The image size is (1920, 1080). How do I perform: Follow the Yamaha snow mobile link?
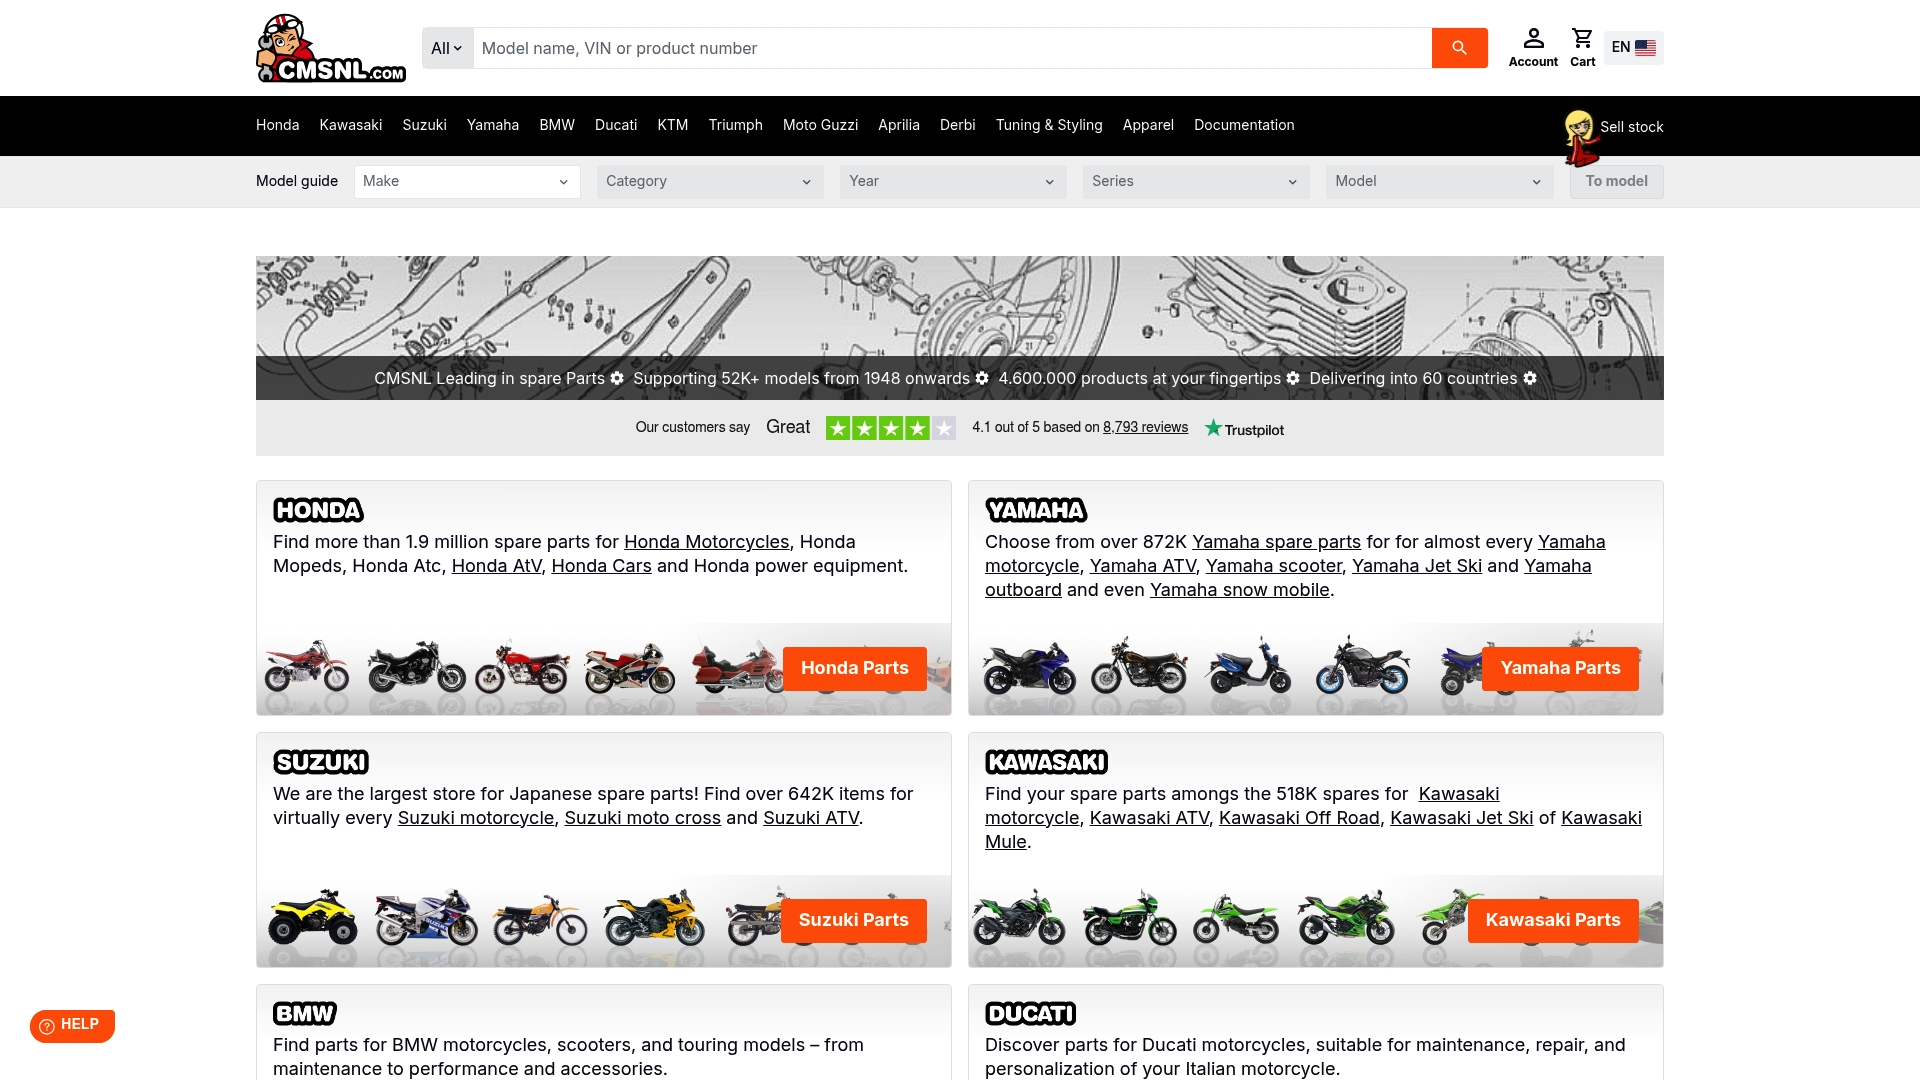point(1240,590)
